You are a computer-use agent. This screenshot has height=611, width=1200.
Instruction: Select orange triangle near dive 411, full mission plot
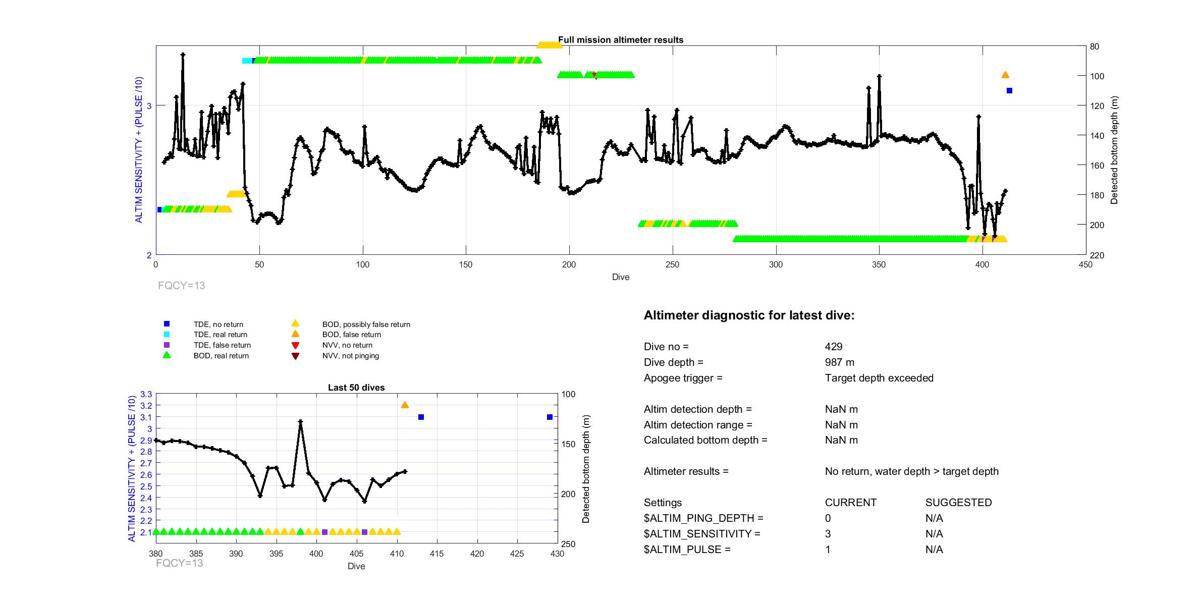click(1005, 75)
